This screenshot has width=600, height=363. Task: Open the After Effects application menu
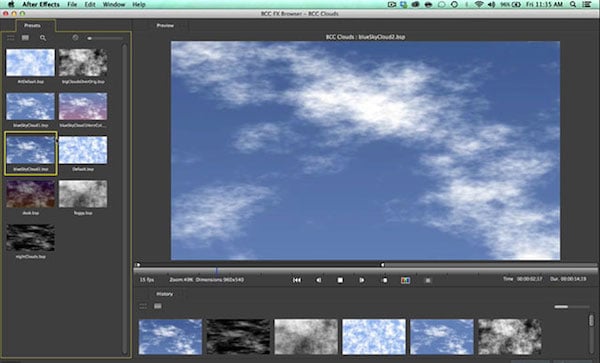coord(41,5)
